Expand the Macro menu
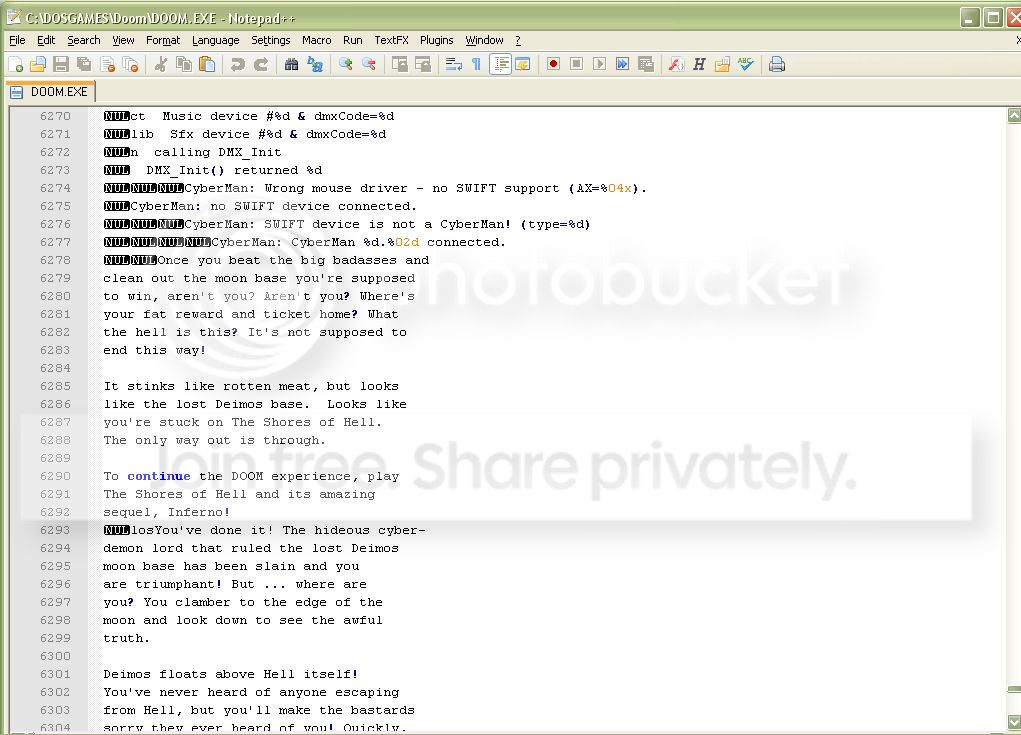 click(x=316, y=40)
